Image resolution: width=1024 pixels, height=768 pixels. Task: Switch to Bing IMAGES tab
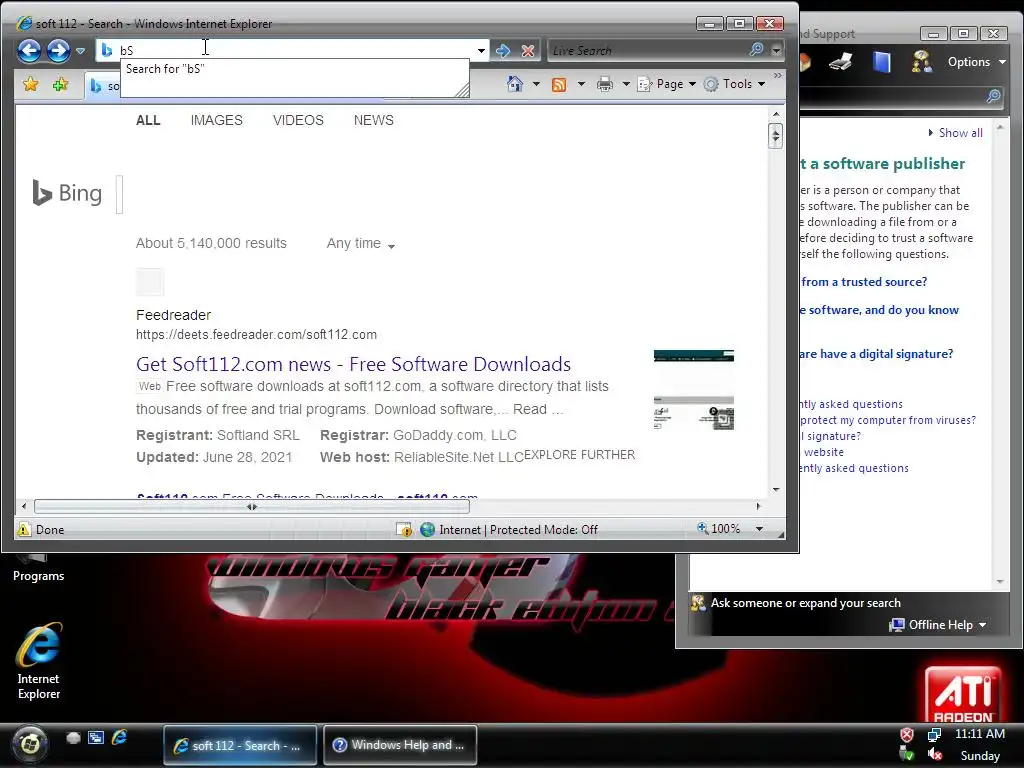(216, 120)
